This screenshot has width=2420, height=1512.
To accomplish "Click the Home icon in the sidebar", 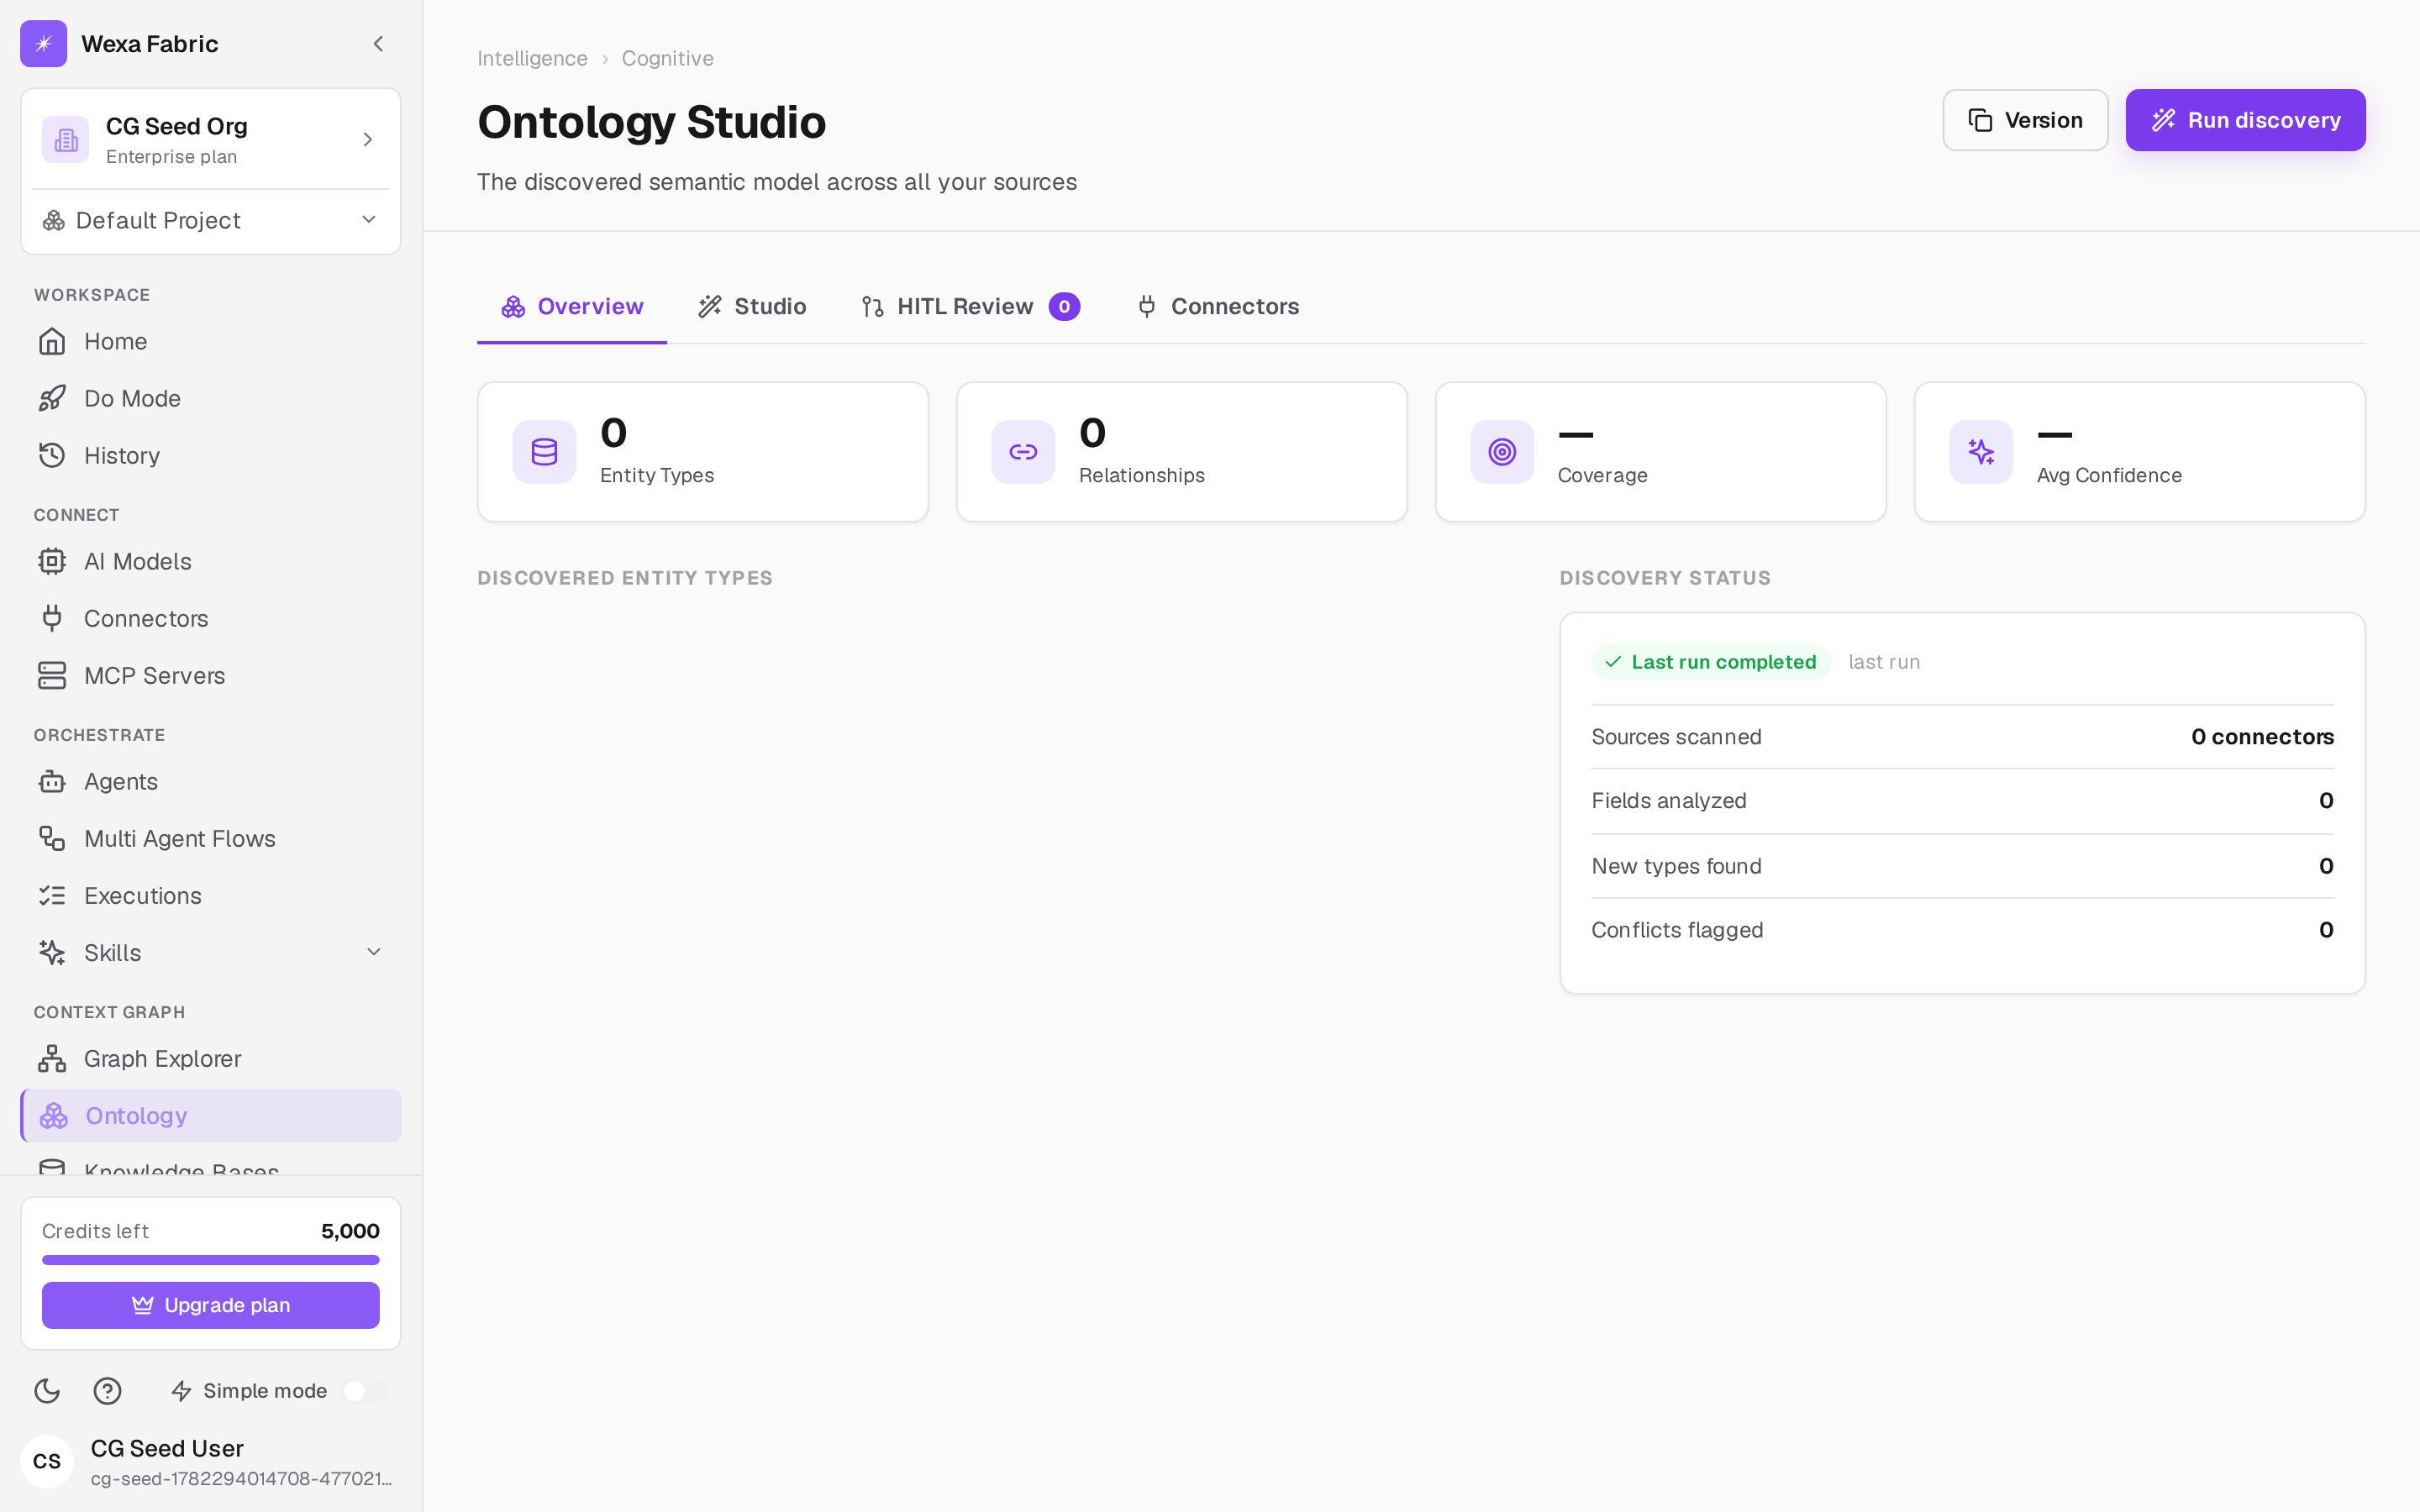I will 52,342.
